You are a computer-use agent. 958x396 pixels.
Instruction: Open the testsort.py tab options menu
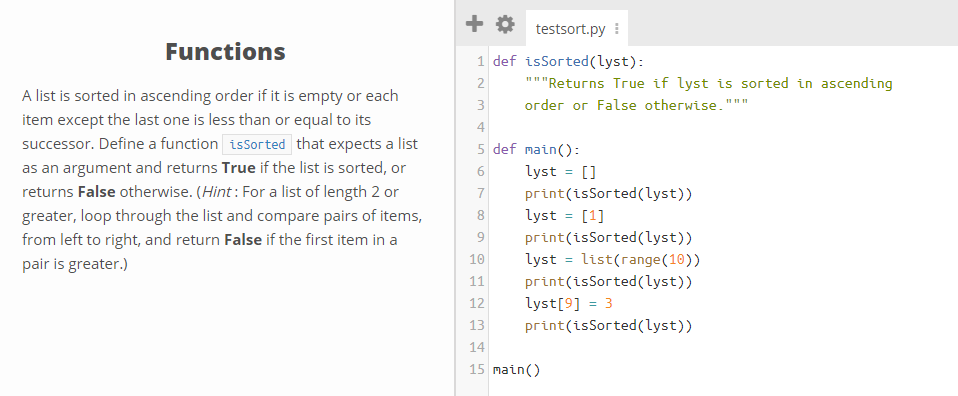[617, 29]
